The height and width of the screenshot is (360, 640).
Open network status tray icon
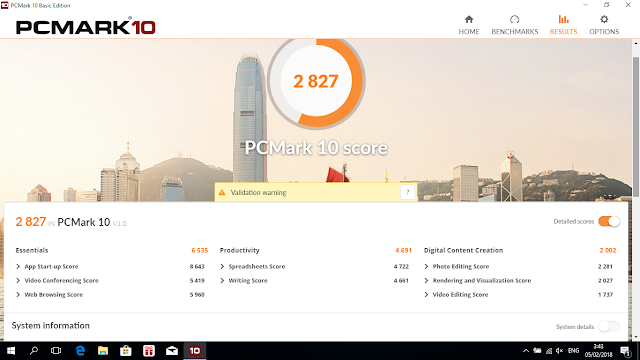pyautogui.click(x=549, y=351)
